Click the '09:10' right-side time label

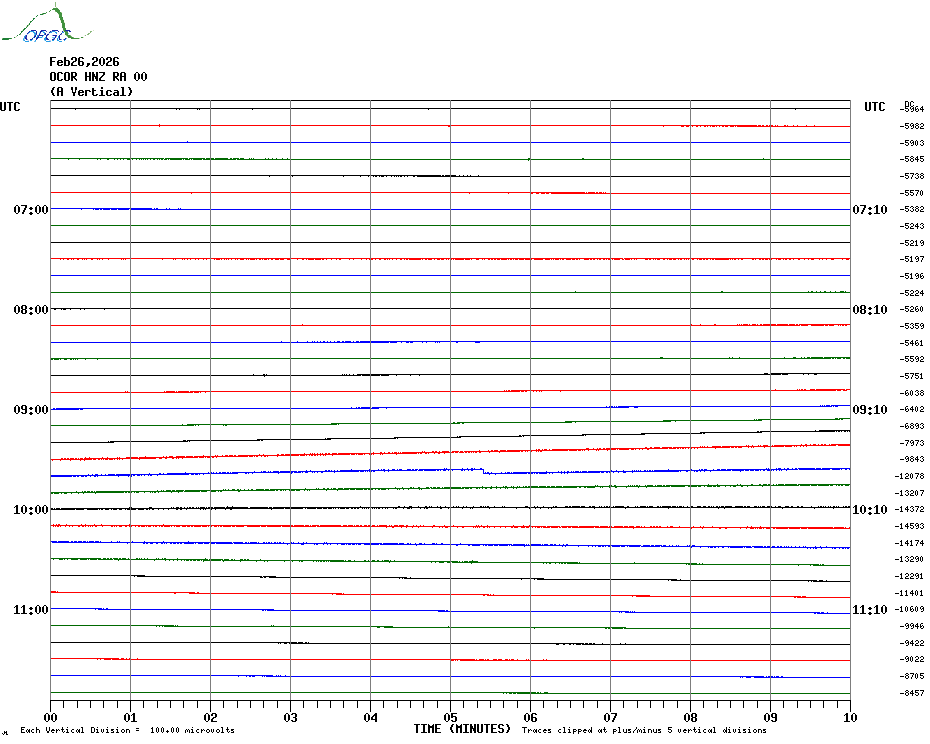click(x=870, y=410)
